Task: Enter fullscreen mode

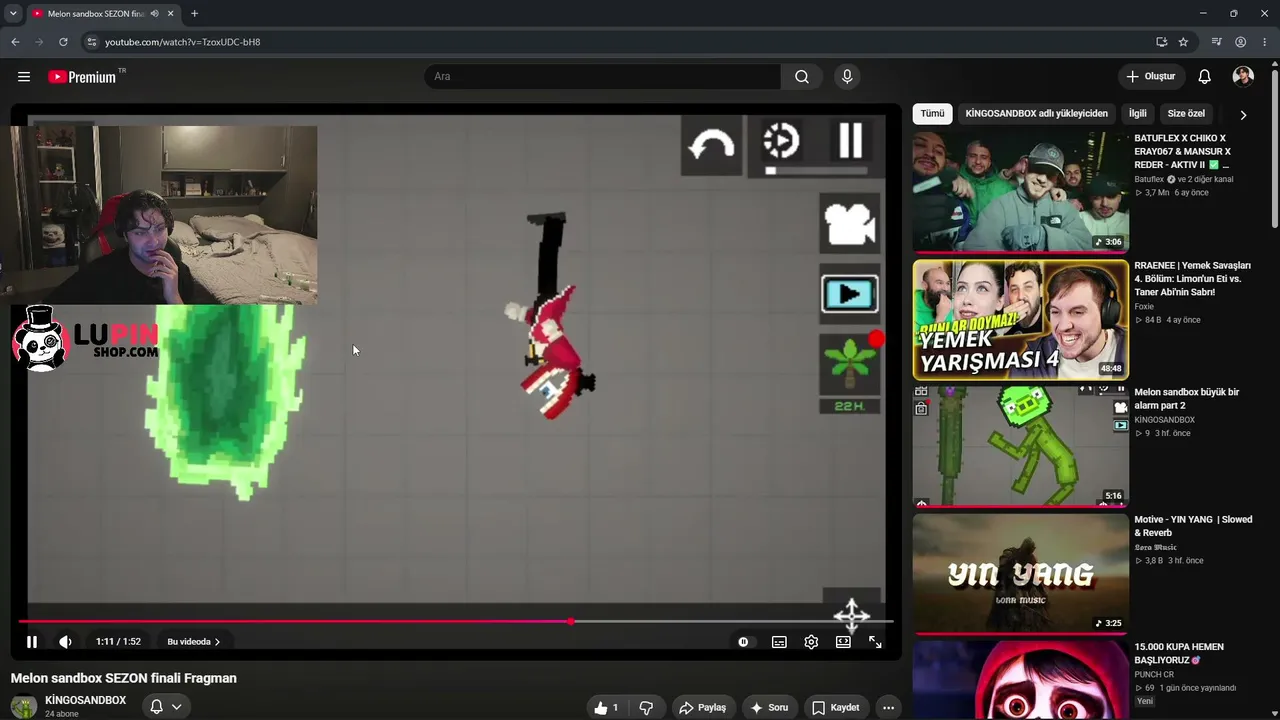Action: pyautogui.click(x=875, y=642)
